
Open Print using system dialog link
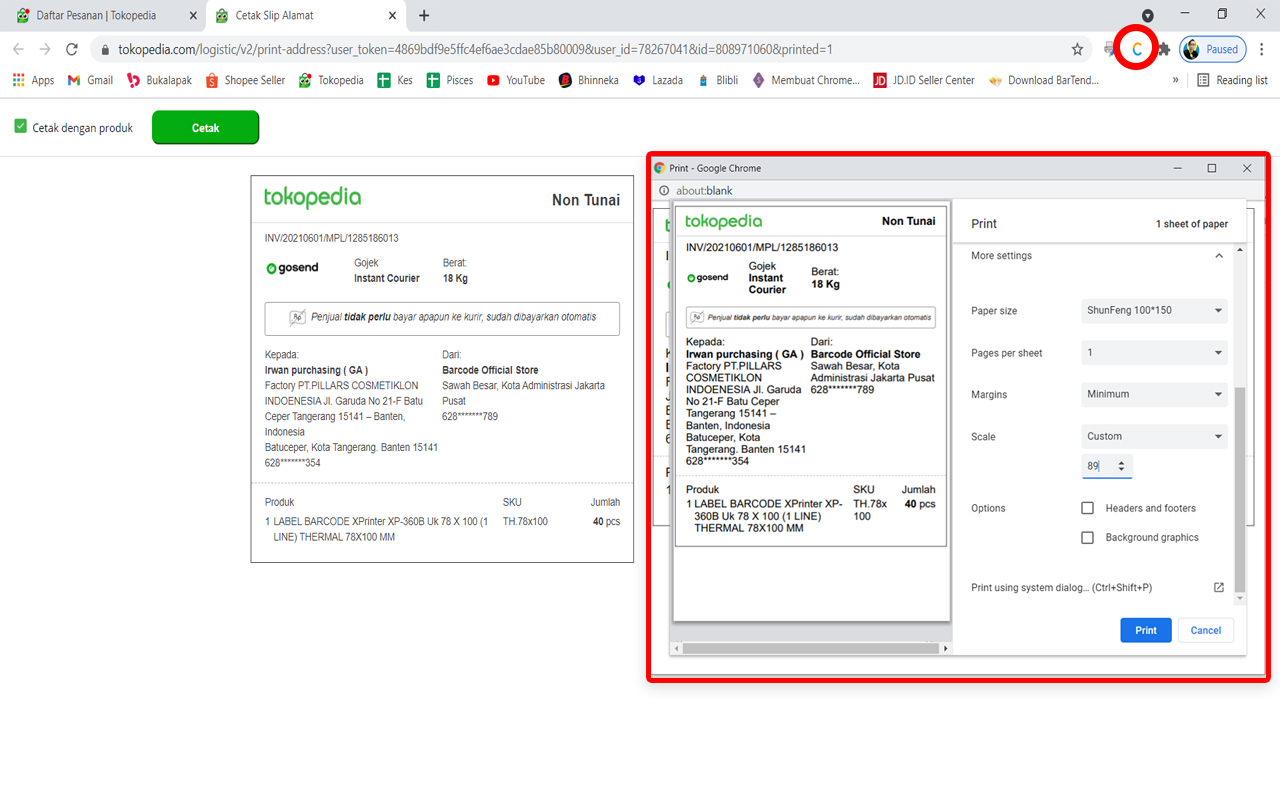point(1097,588)
